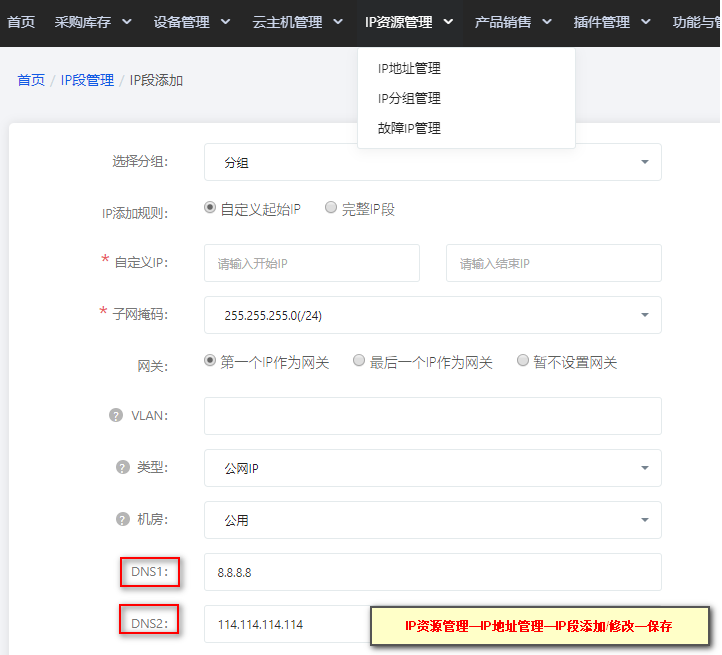Viewport: 722px width, 655px height.
Task: Go to IP段管理 via the breadcrumb link
Action: [87, 80]
